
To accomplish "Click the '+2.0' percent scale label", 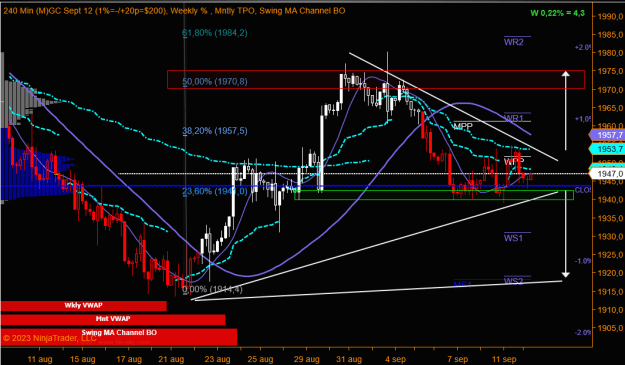I will point(583,47).
